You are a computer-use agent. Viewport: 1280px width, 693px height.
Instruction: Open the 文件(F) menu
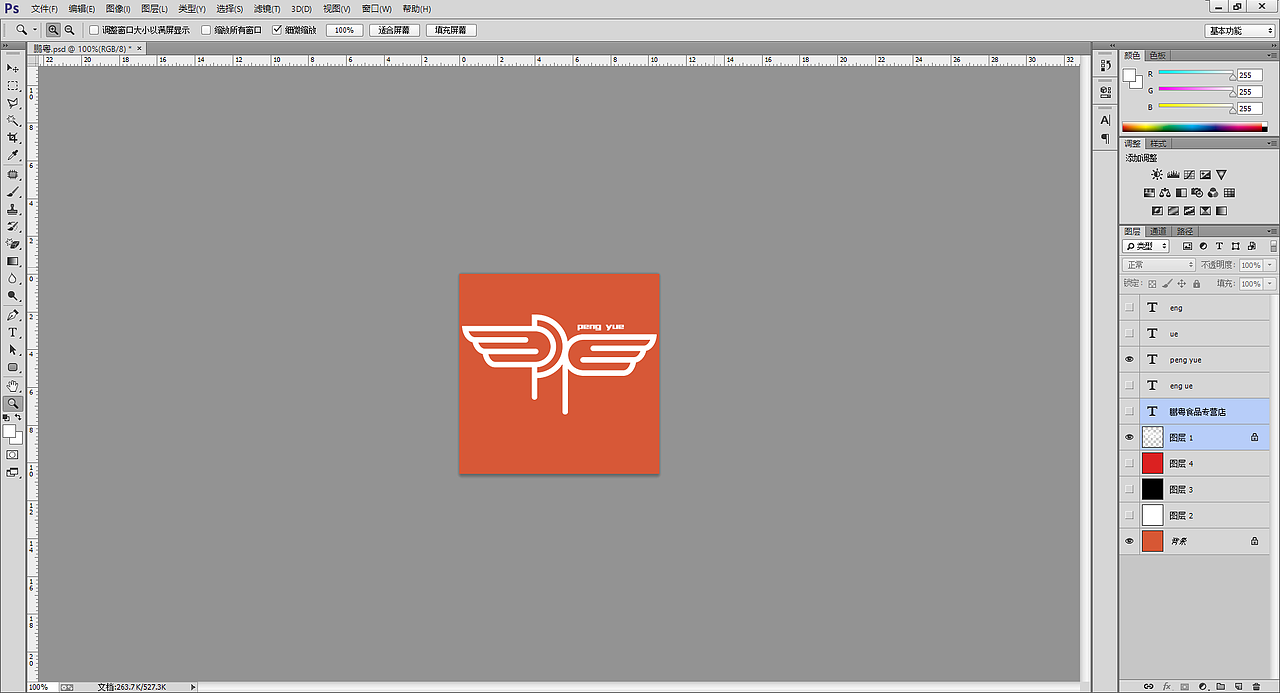point(44,8)
